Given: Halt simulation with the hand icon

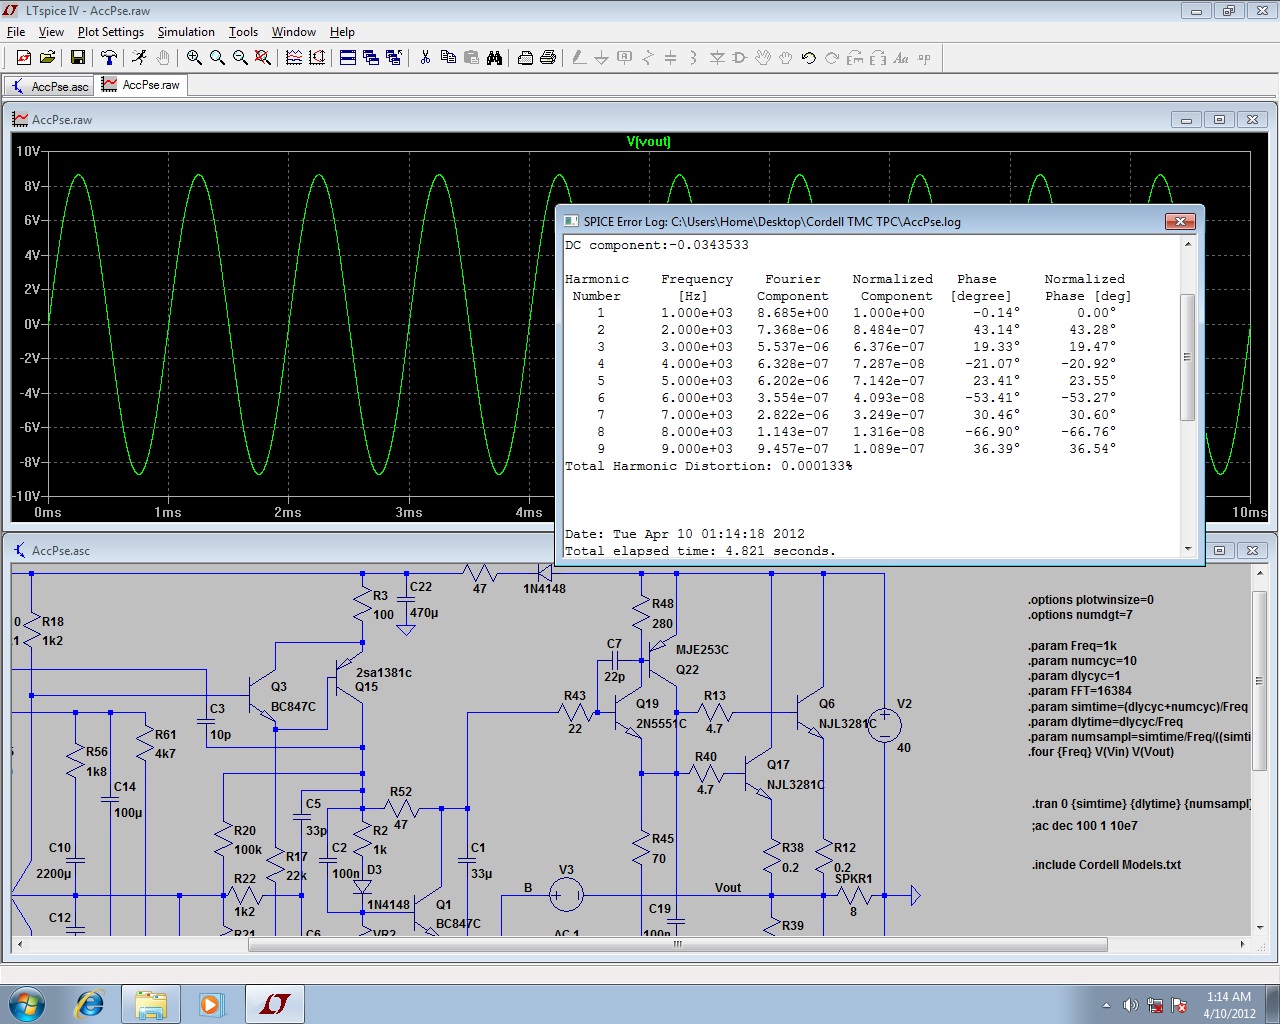Looking at the screenshot, I should pyautogui.click(x=162, y=58).
